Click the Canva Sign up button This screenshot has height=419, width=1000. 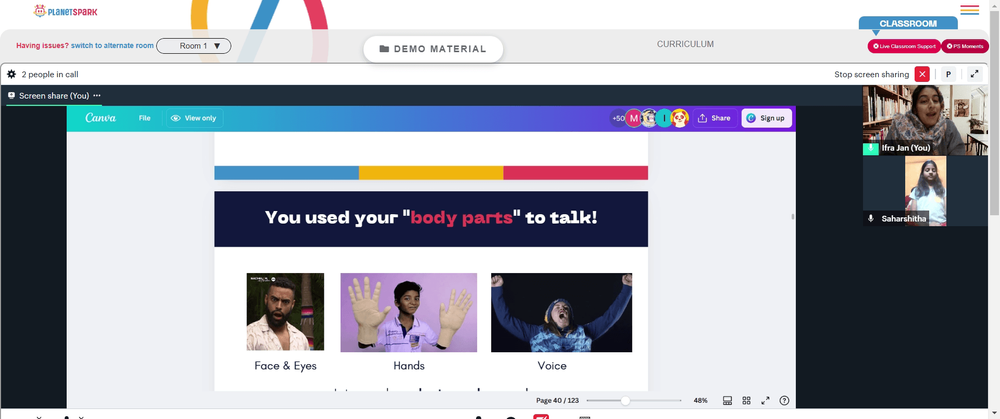(x=767, y=118)
